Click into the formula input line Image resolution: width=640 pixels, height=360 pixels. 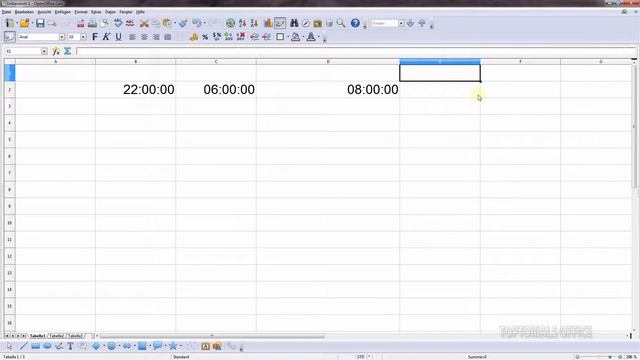click(x=356, y=51)
